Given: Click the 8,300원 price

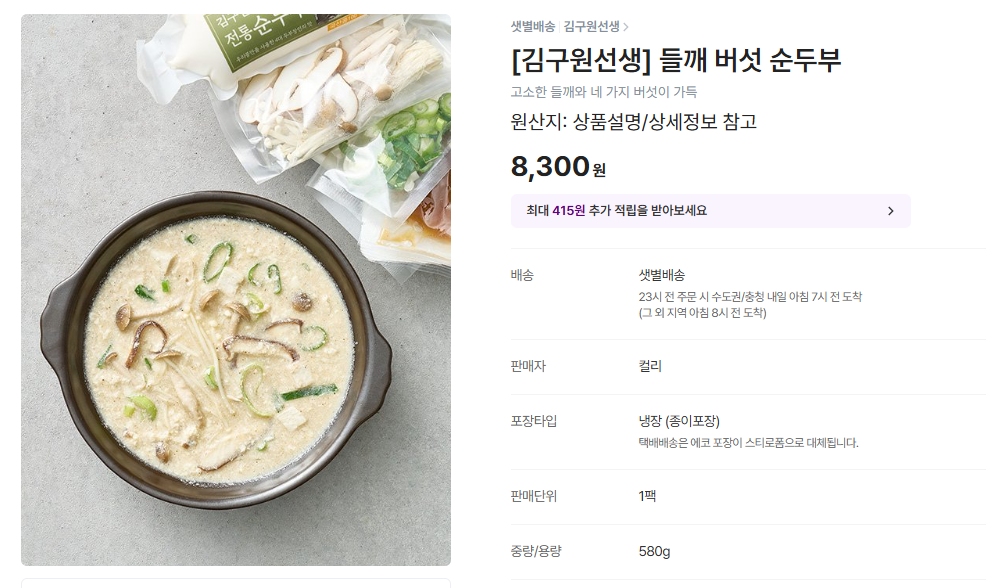Looking at the screenshot, I should [557, 167].
